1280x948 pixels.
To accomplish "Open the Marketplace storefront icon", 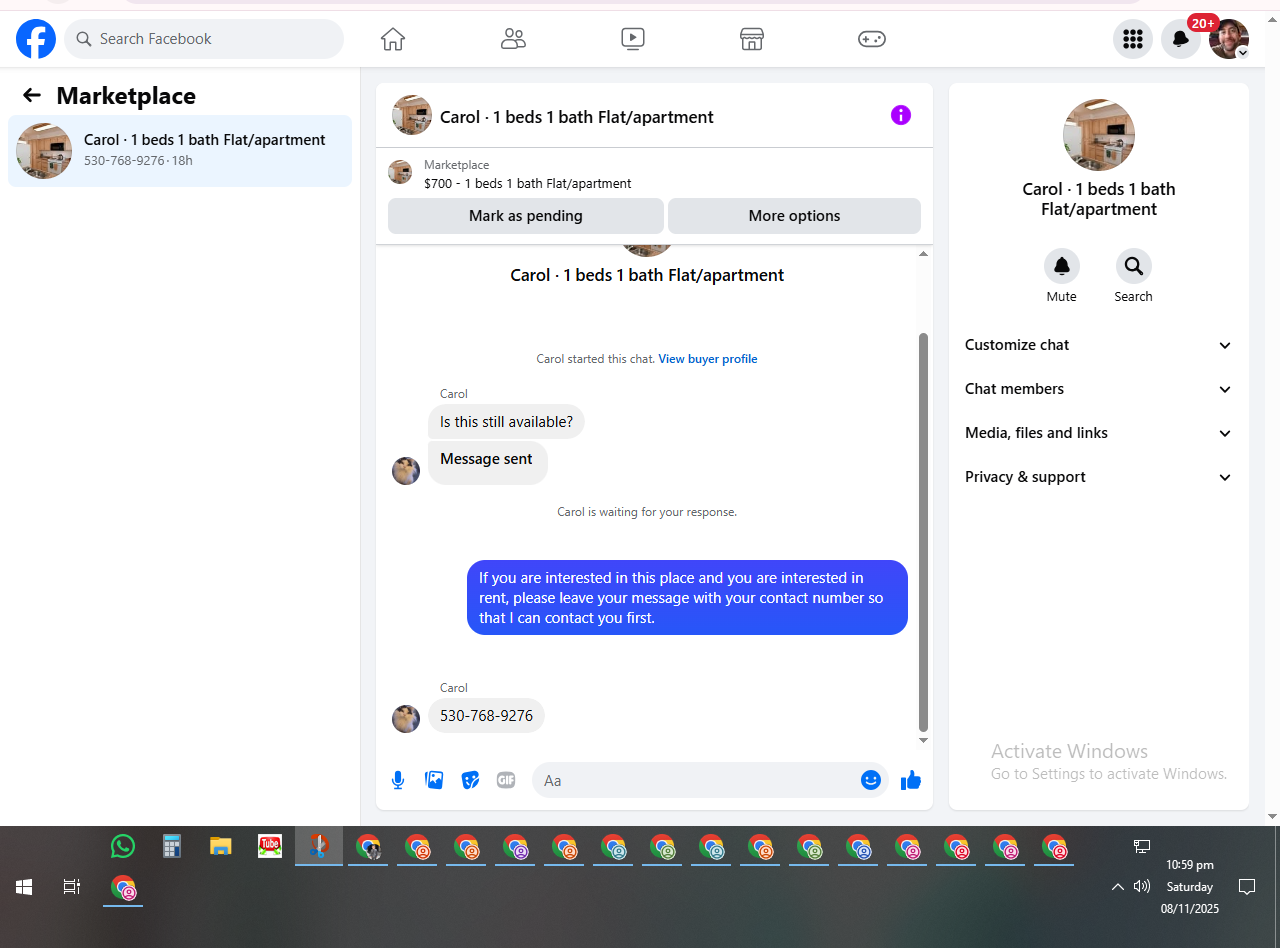I will pyautogui.click(x=752, y=39).
